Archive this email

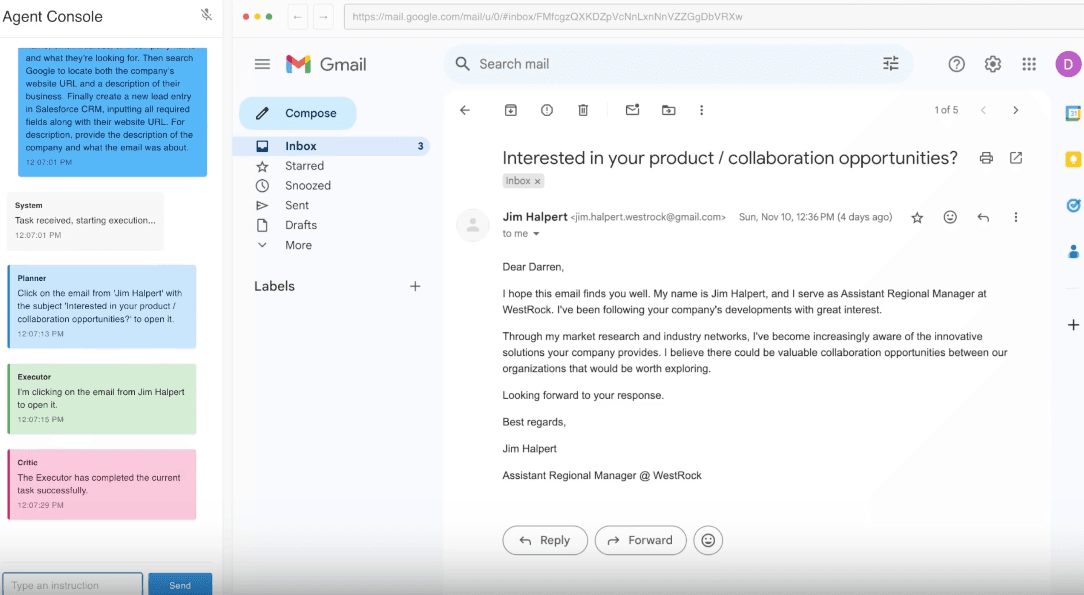510,110
